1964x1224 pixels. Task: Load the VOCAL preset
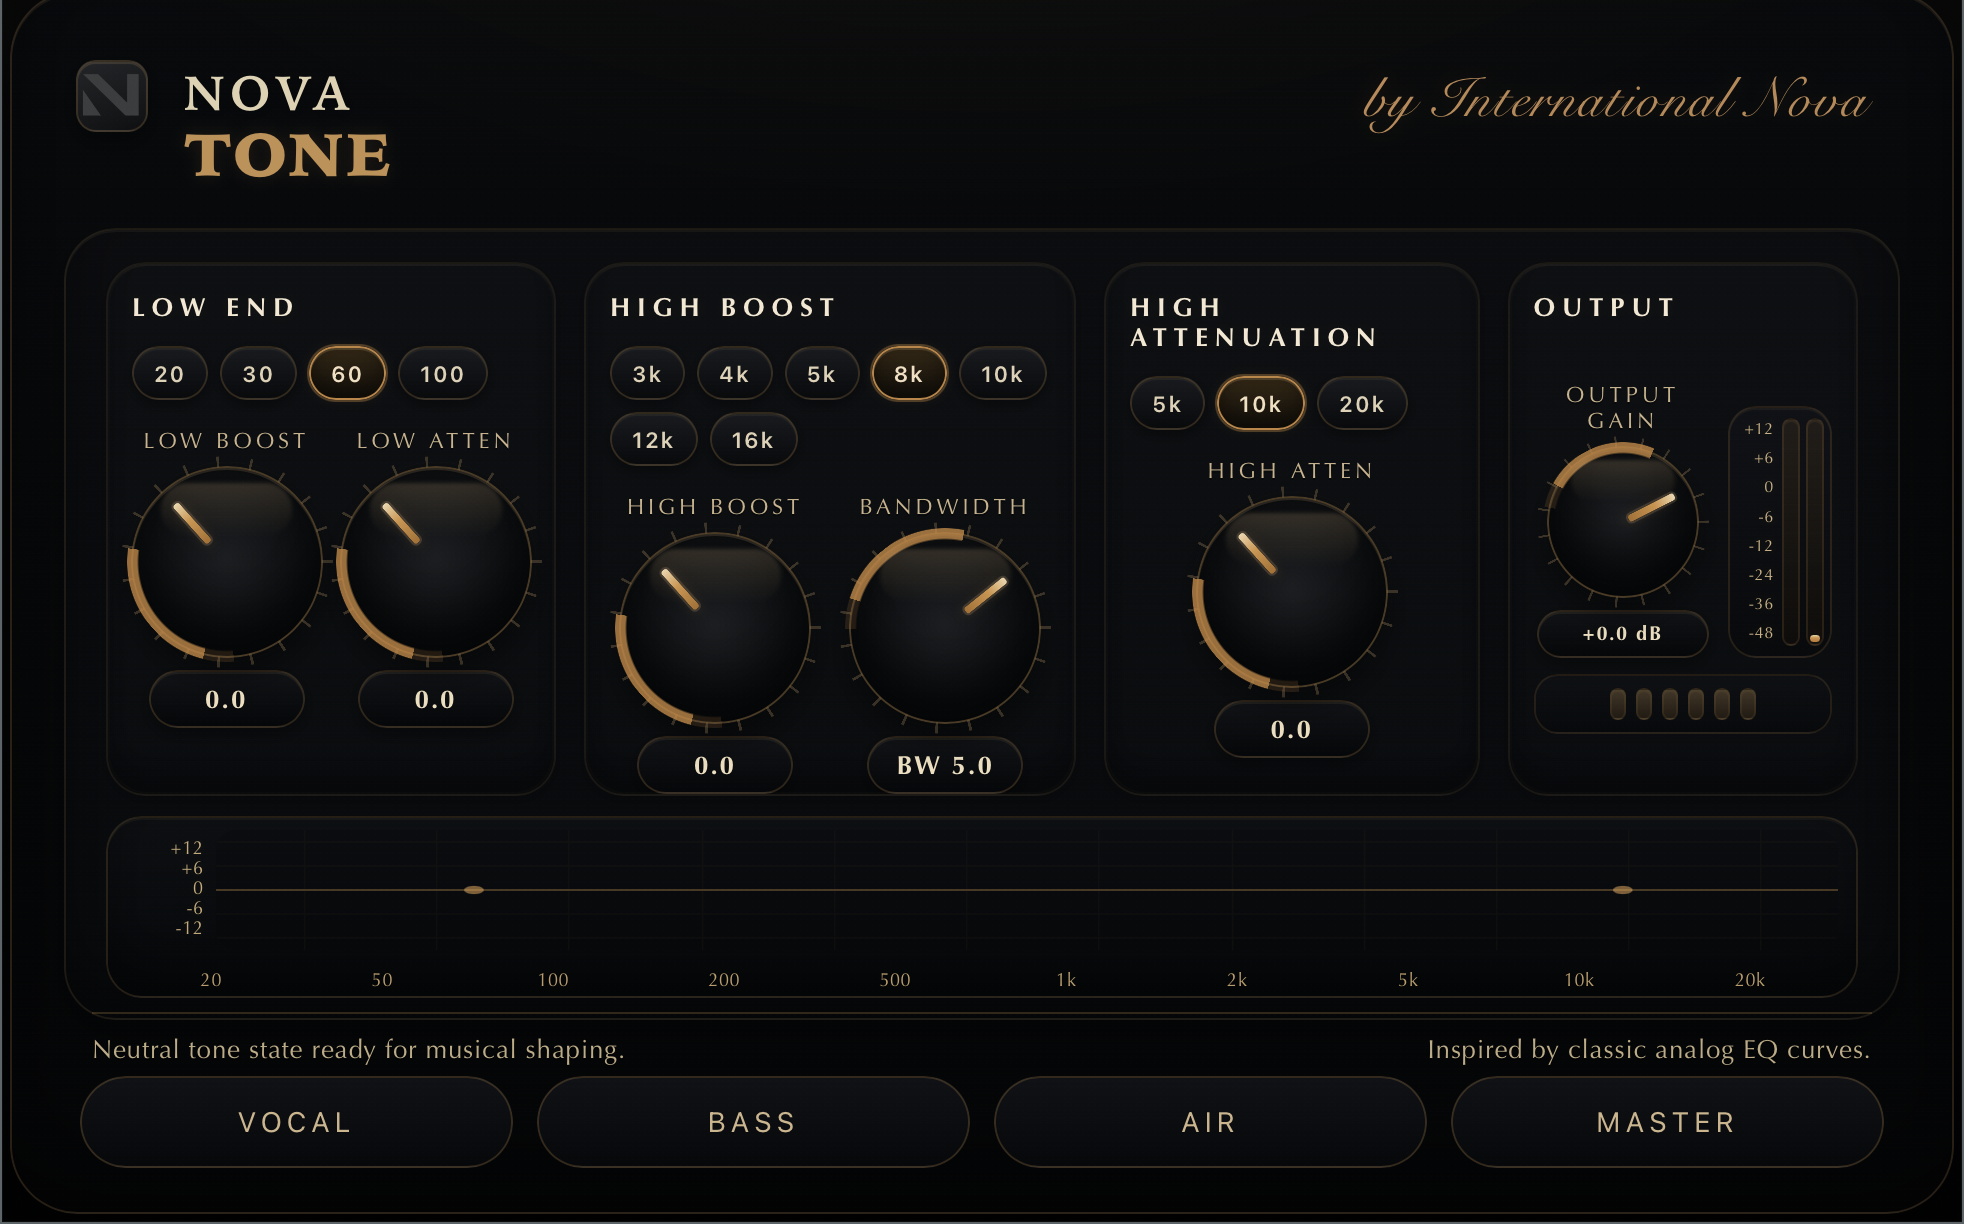tap(296, 1122)
